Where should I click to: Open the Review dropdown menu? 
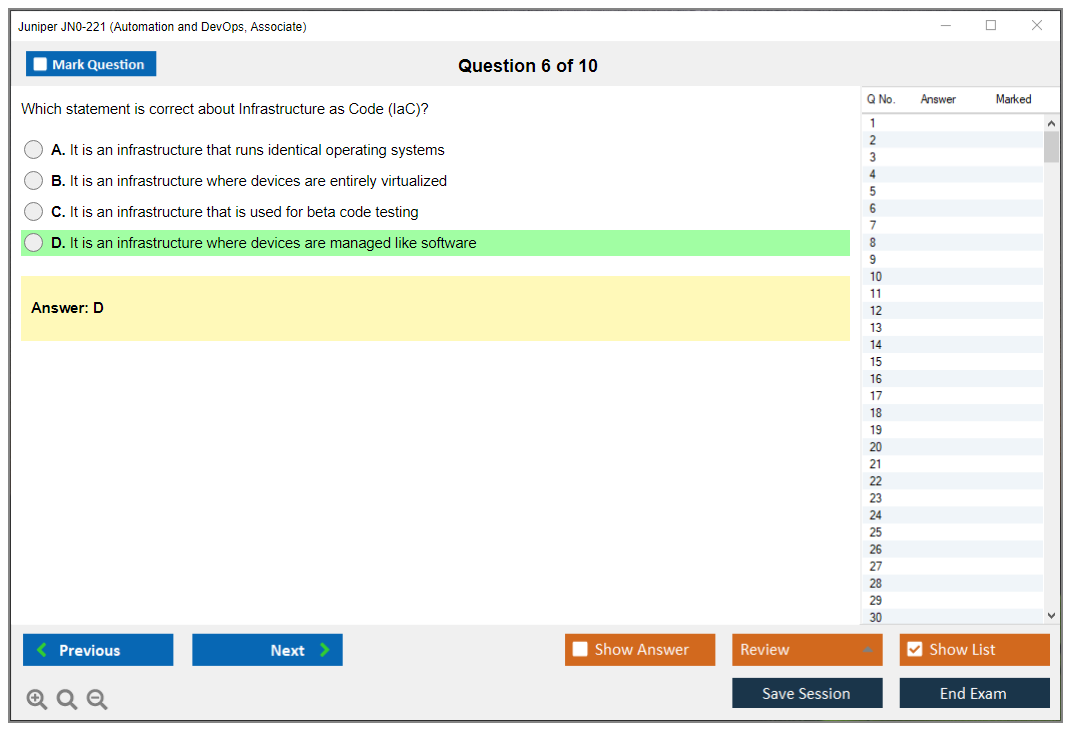pos(807,650)
